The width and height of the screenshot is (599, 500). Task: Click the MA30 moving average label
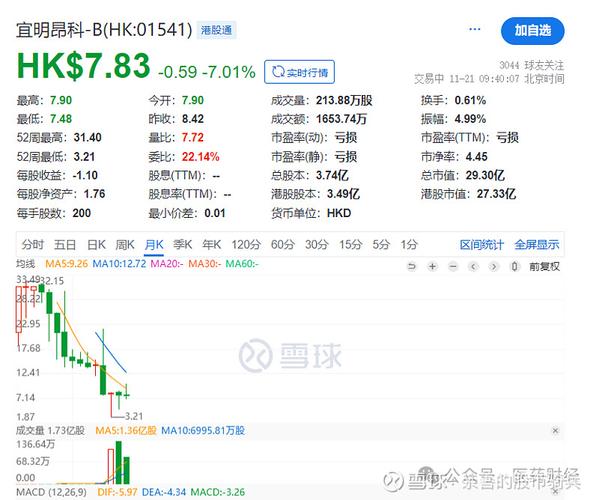pos(204,264)
